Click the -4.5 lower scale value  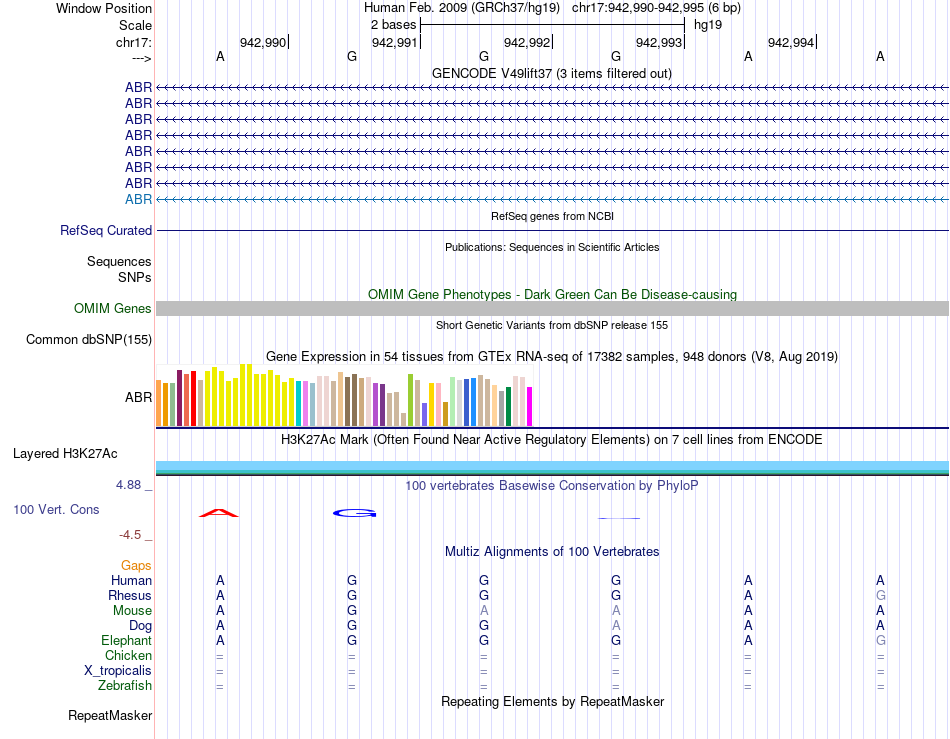click(130, 535)
